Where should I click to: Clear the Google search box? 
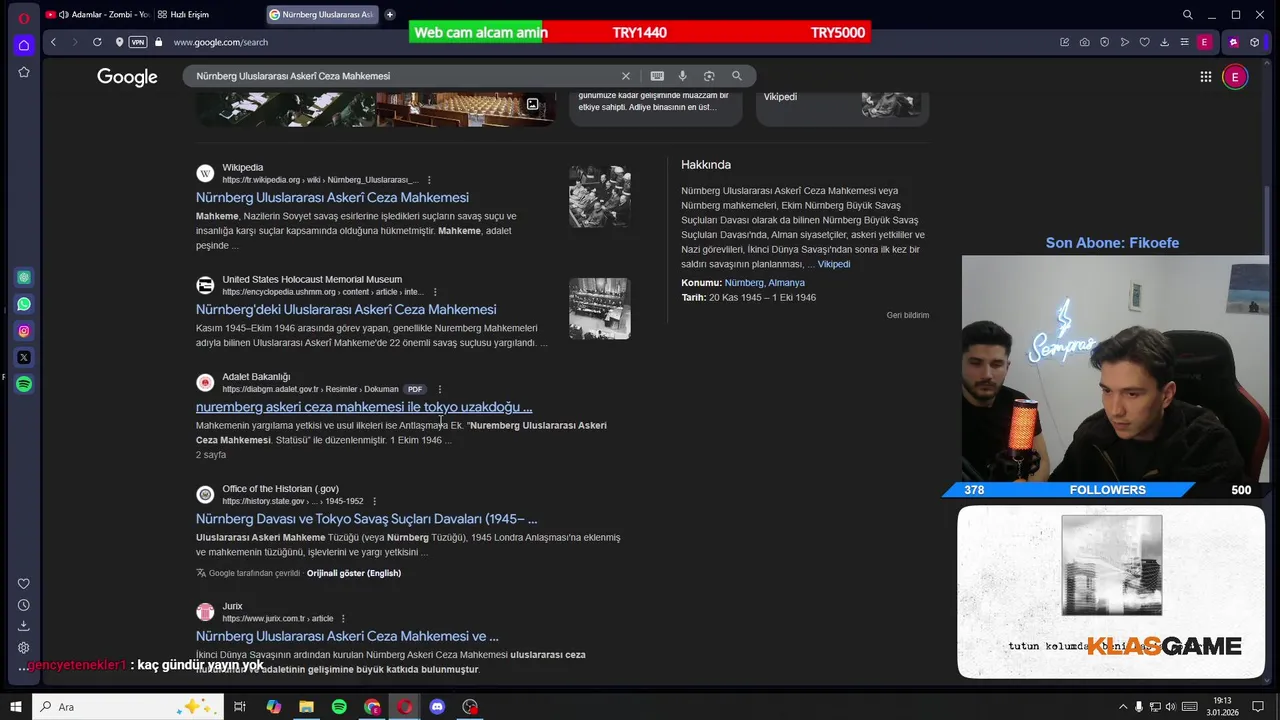click(626, 76)
